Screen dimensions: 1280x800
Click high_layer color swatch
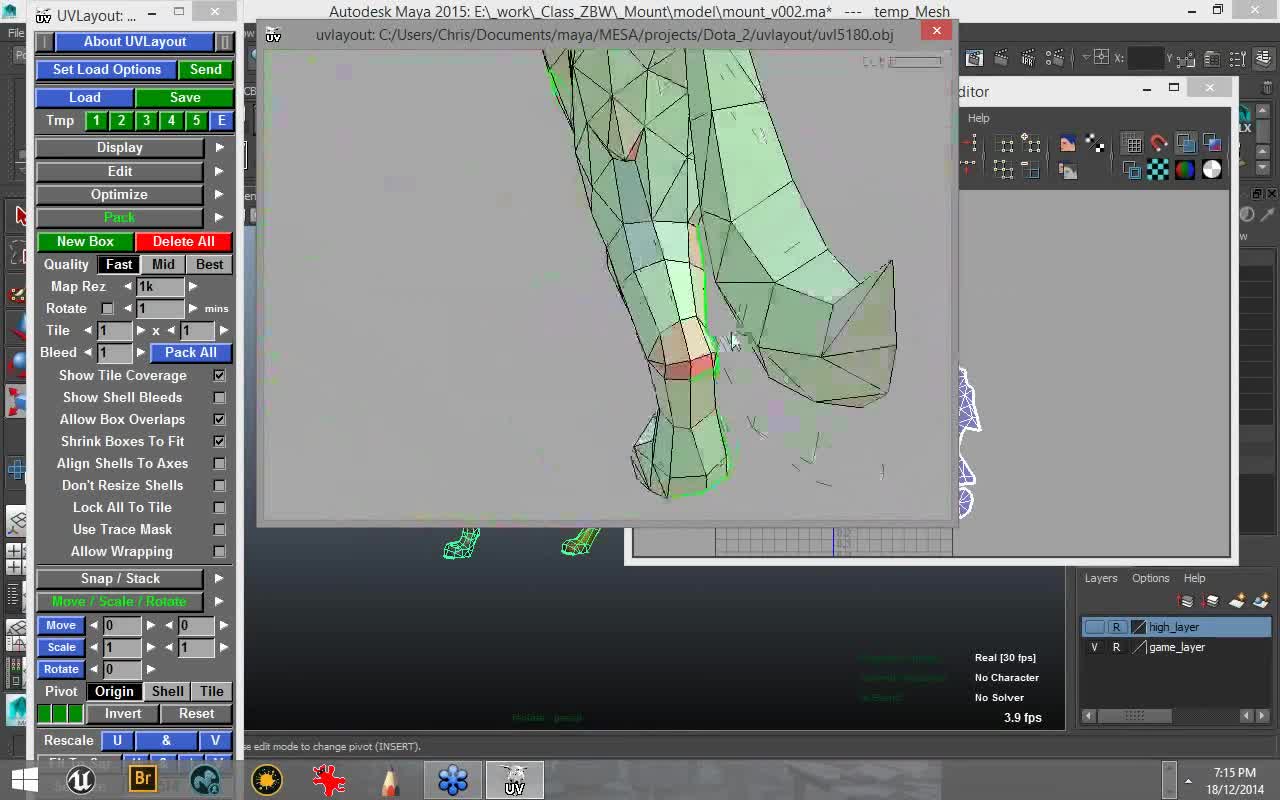coord(1138,627)
